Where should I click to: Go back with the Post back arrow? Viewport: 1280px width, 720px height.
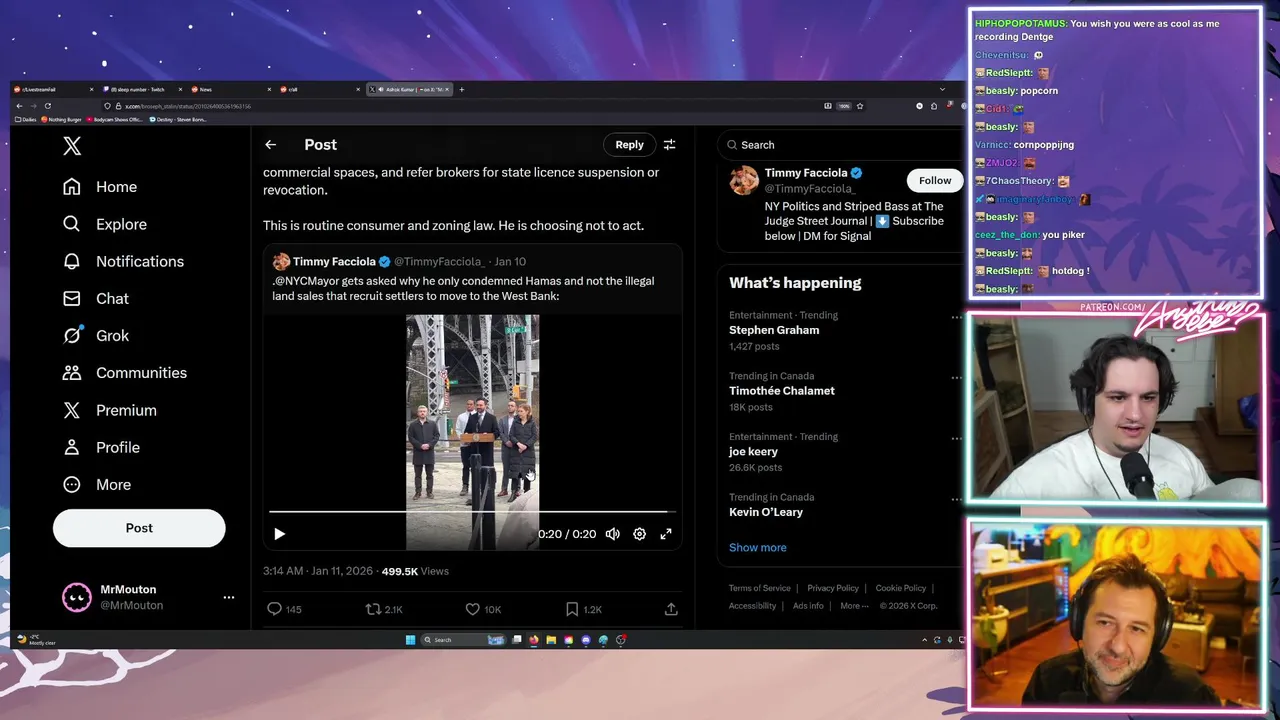270,145
